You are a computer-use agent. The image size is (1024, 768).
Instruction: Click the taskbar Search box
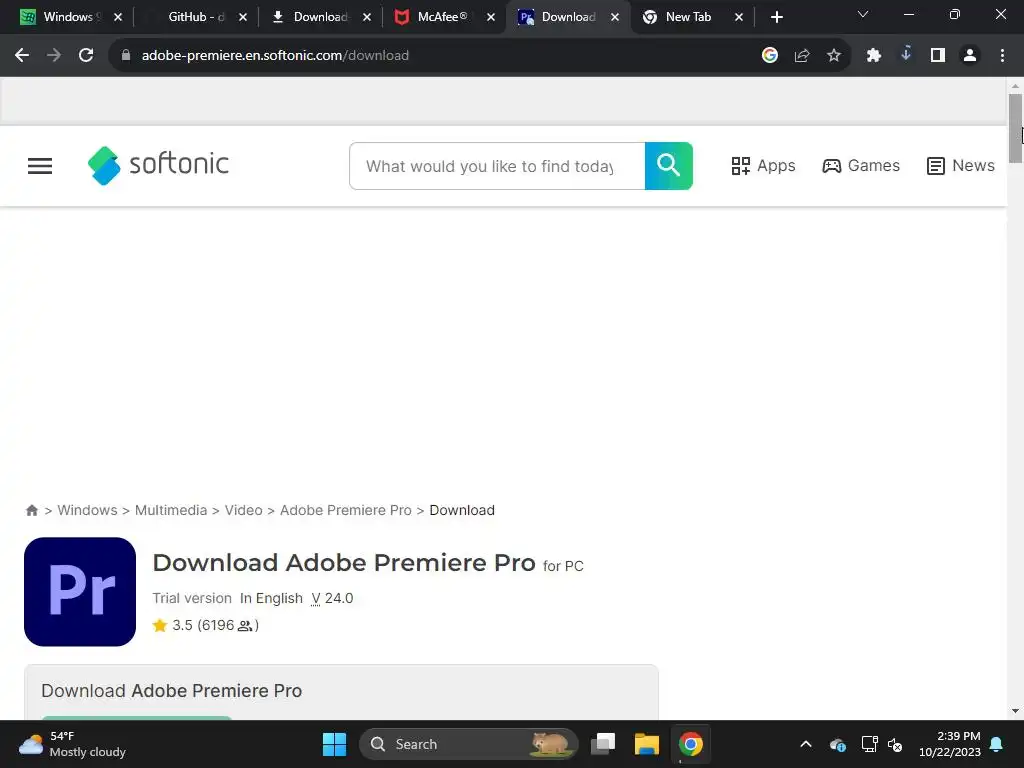tap(468, 744)
